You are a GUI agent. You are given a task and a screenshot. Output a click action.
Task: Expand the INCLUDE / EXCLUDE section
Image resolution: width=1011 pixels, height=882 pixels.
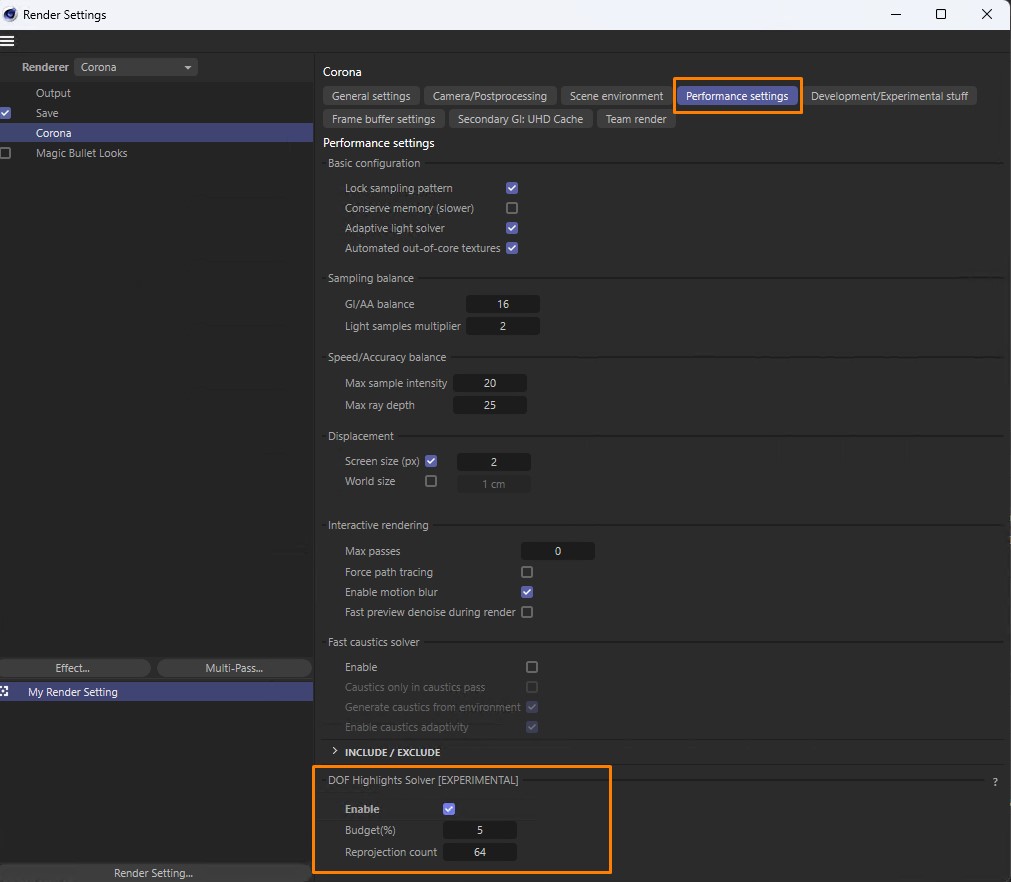334,751
